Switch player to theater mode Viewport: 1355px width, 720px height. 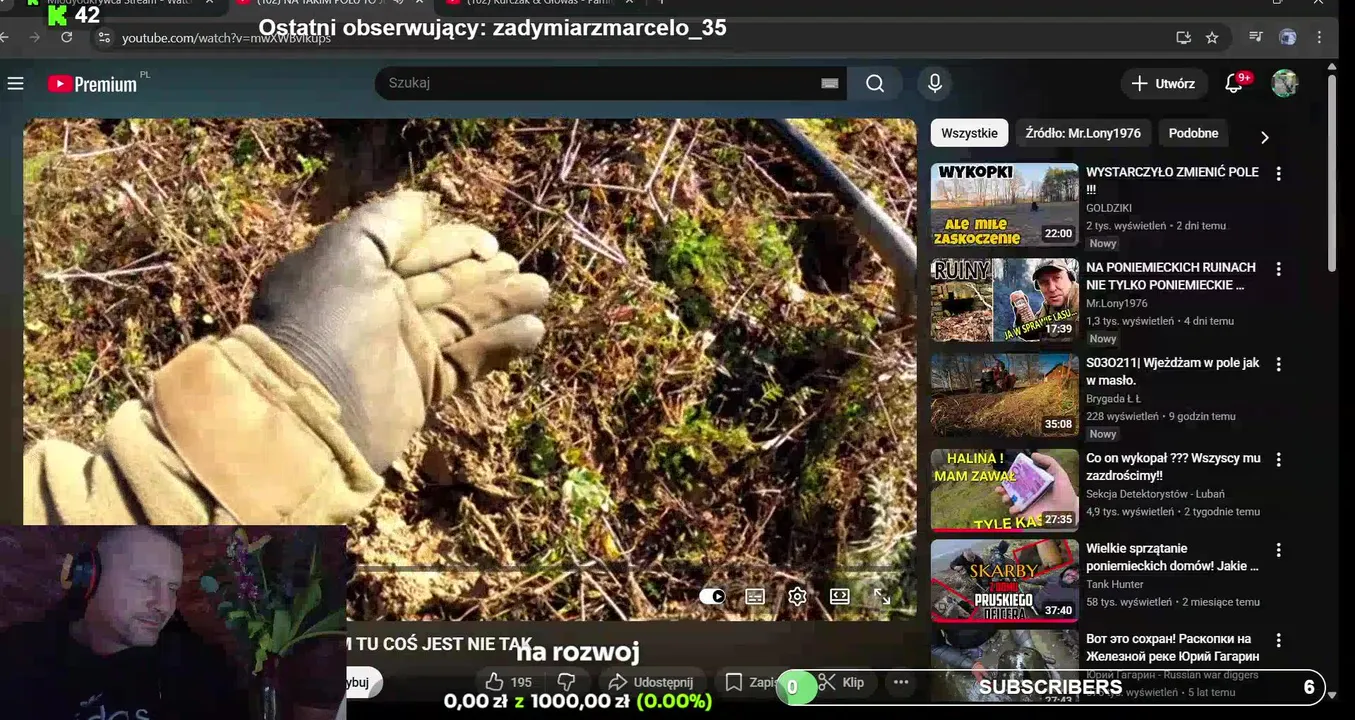coord(840,596)
